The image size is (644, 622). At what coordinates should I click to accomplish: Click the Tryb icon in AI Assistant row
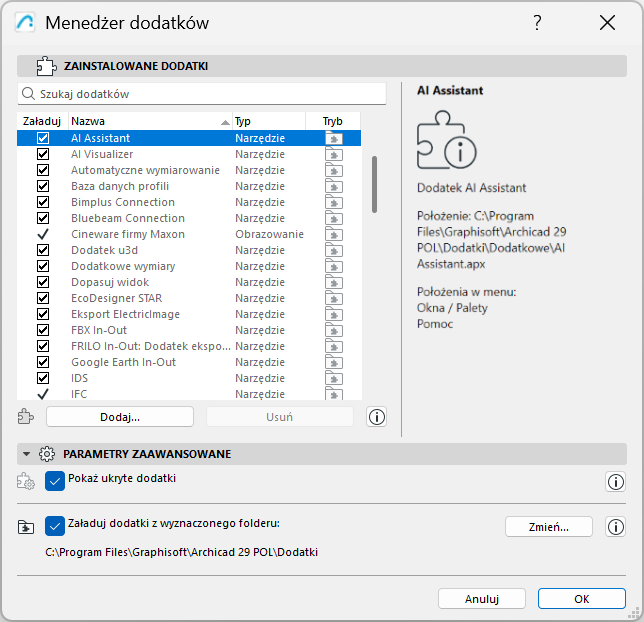click(334, 138)
